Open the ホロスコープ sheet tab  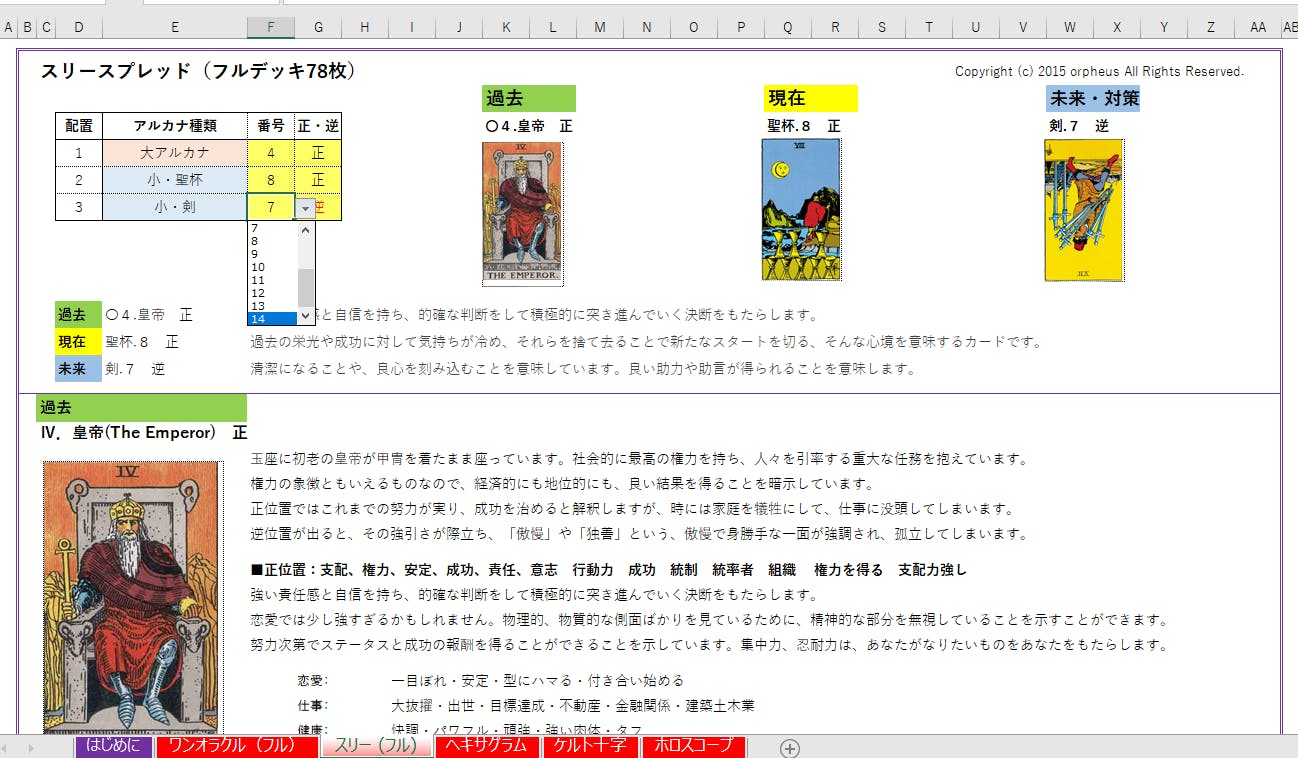click(x=694, y=746)
